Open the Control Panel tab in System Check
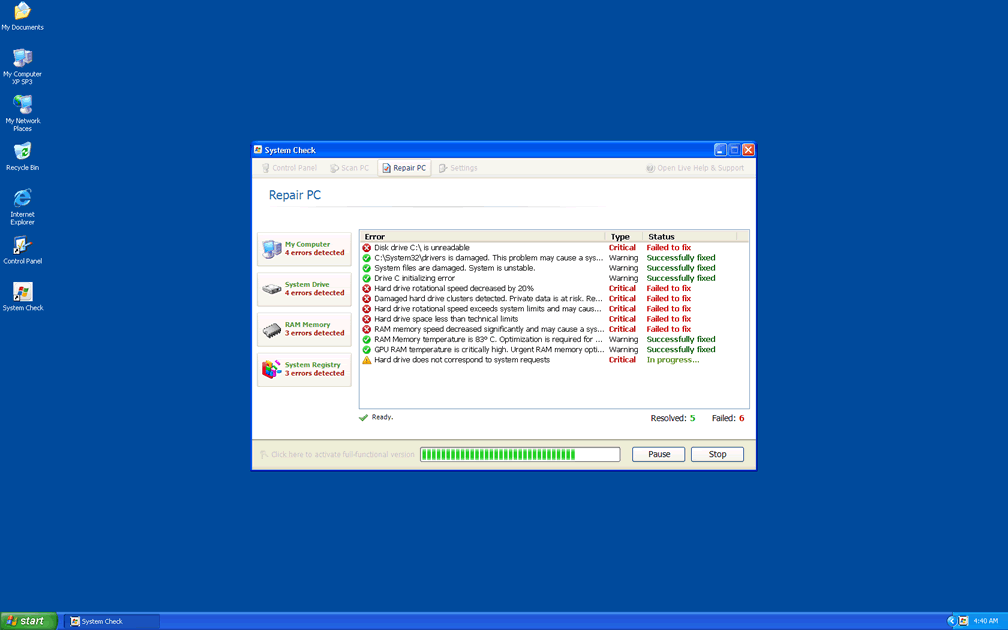This screenshot has height=630, width=1008. [289, 168]
